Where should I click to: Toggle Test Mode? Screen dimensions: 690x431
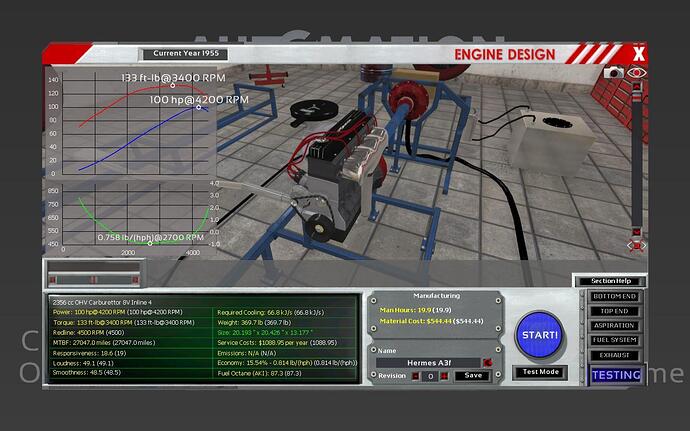539,372
